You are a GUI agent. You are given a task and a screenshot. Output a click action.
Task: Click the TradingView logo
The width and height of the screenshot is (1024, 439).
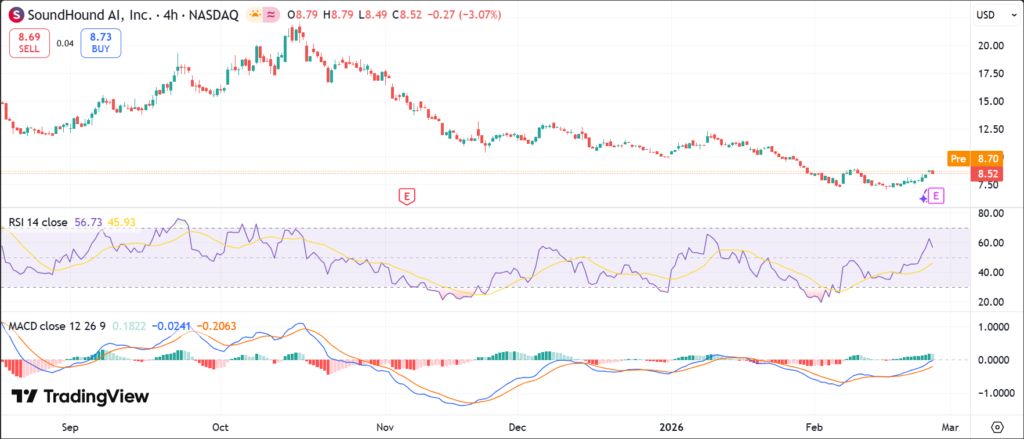coord(80,396)
